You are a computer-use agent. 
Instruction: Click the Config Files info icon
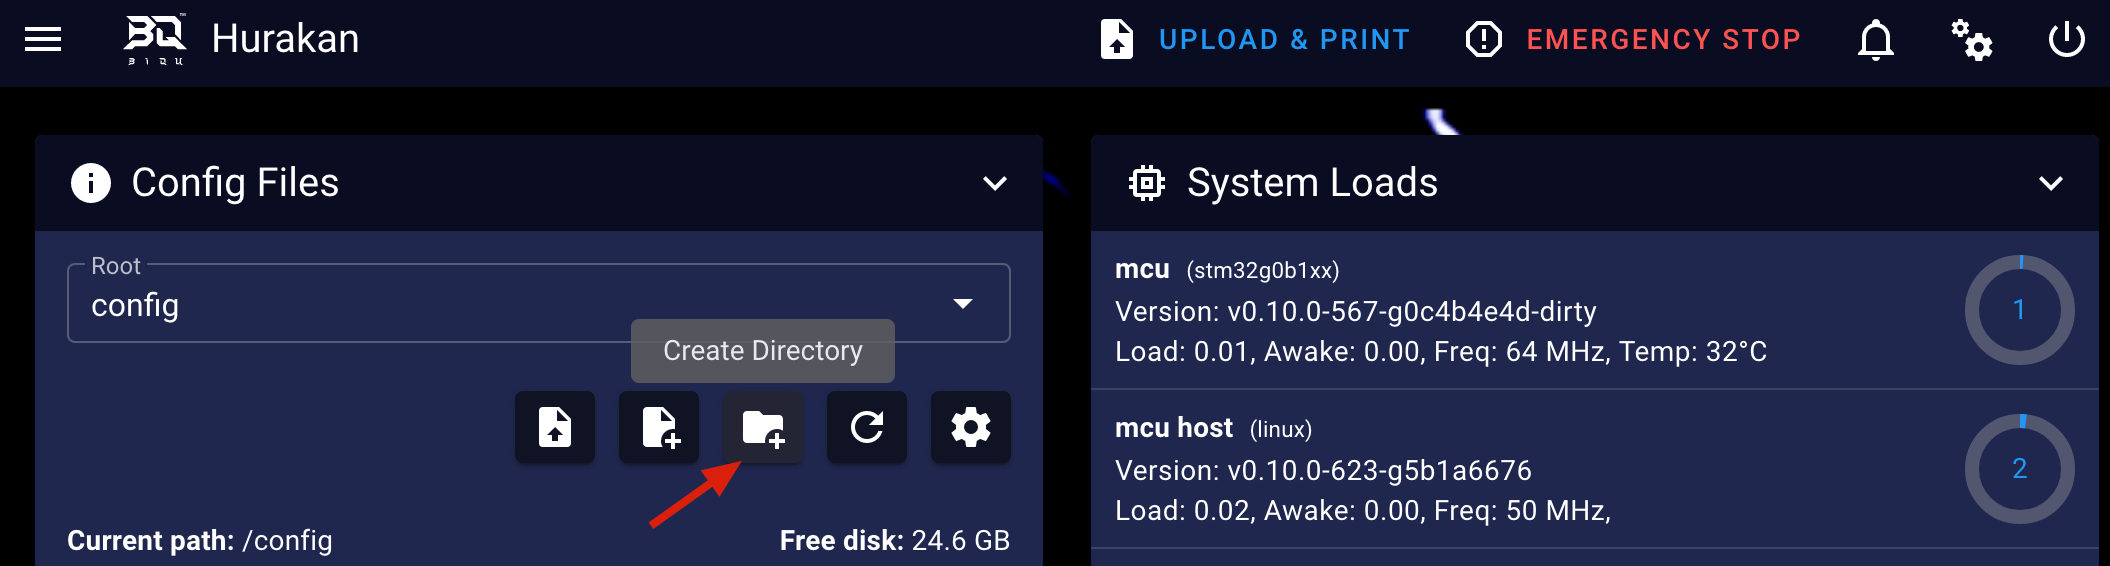[x=91, y=183]
